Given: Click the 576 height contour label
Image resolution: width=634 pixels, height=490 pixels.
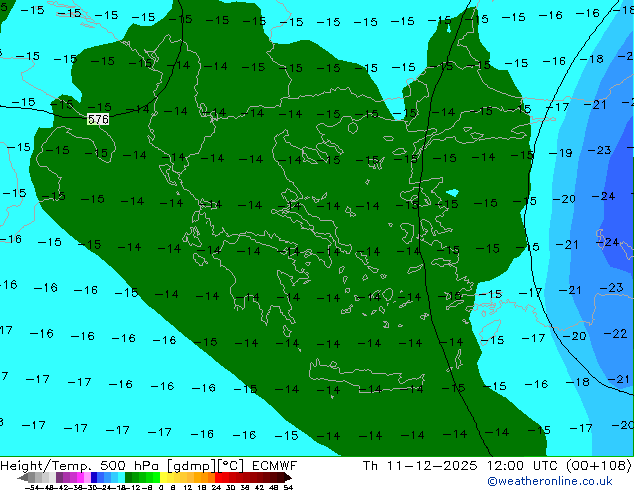Looking at the screenshot, I should pyautogui.click(x=98, y=119).
